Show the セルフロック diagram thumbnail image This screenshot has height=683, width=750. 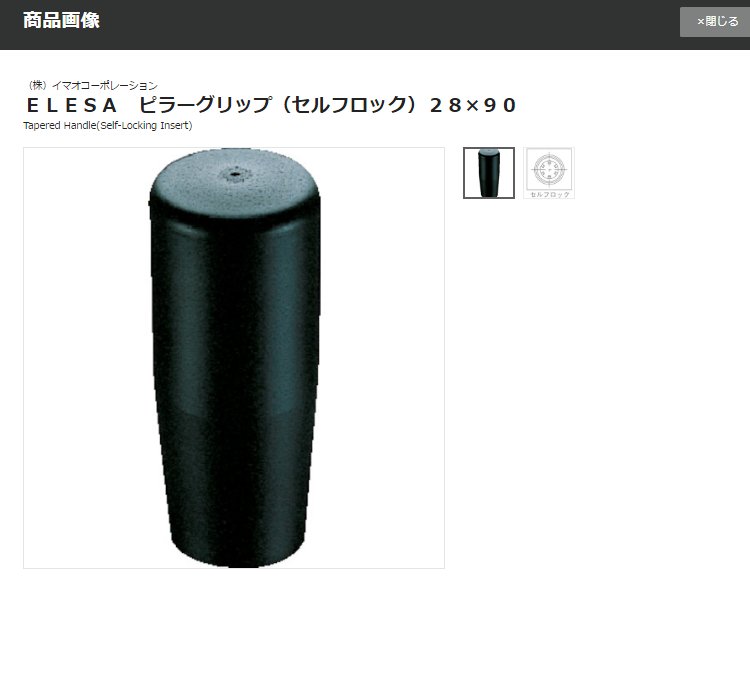coord(549,173)
